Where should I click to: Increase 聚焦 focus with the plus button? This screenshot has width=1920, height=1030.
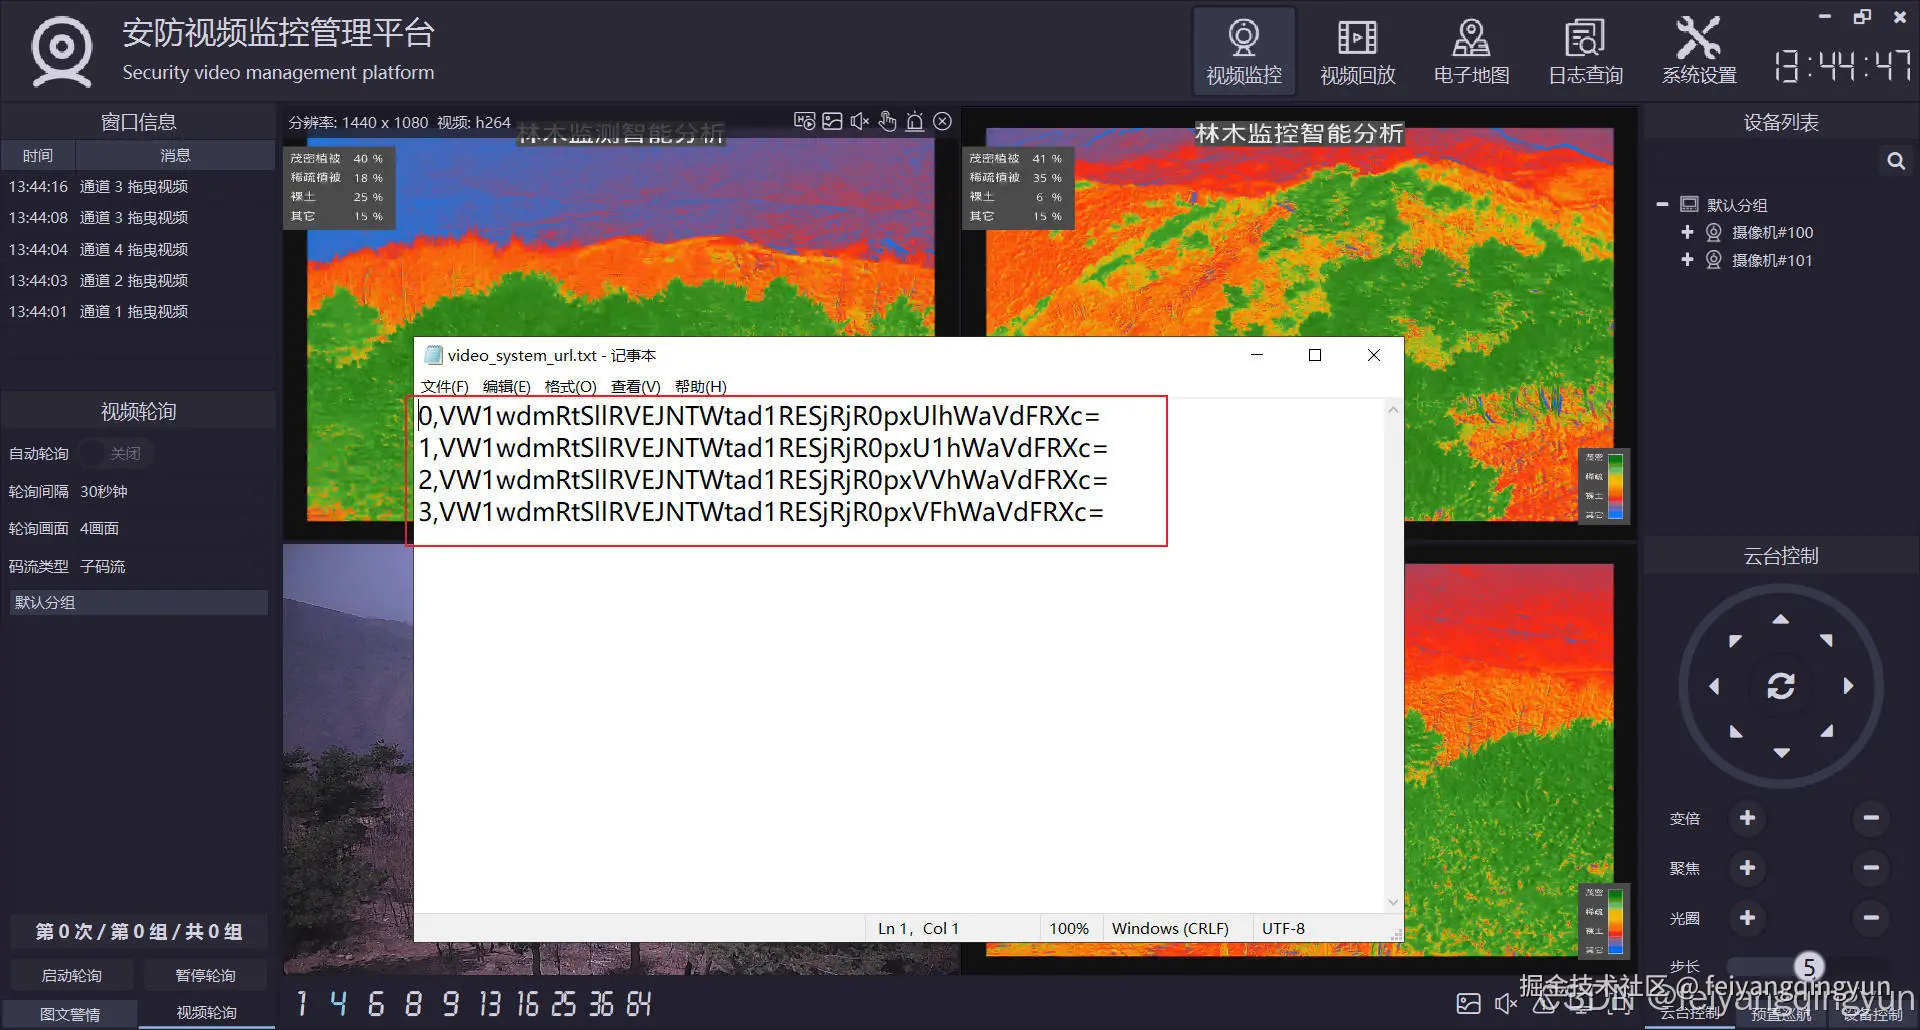1747,868
